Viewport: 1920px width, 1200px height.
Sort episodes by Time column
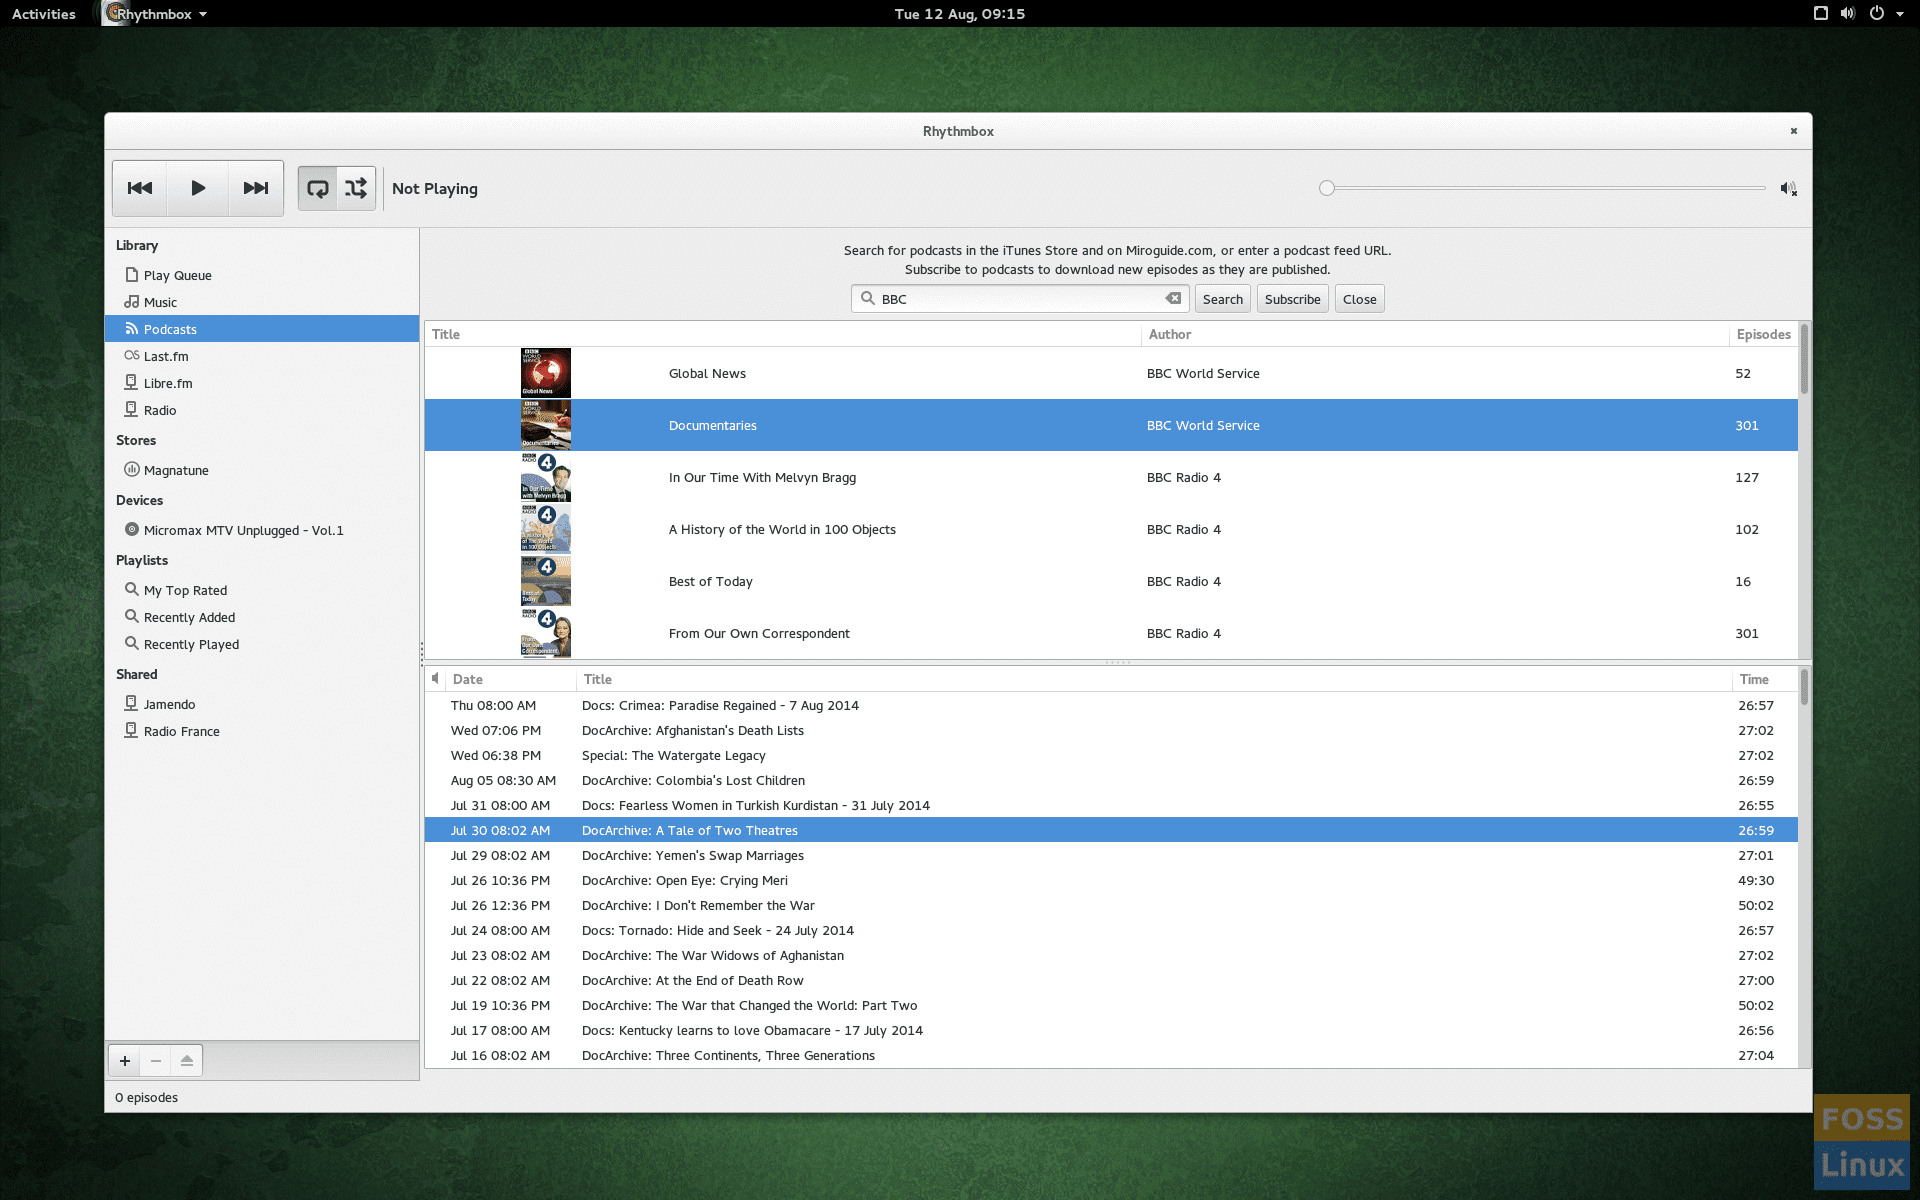pyautogui.click(x=1764, y=679)
